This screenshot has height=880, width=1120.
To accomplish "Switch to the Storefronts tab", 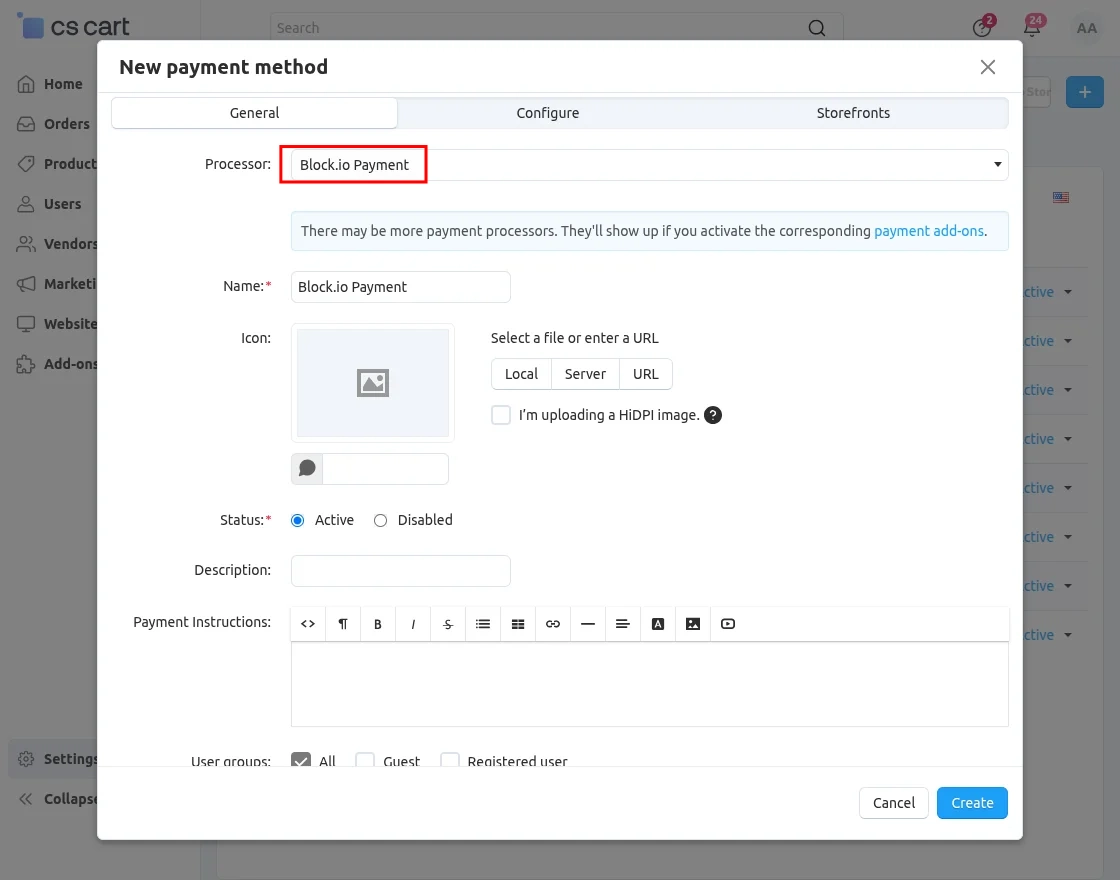I will (x=853, y=113).
